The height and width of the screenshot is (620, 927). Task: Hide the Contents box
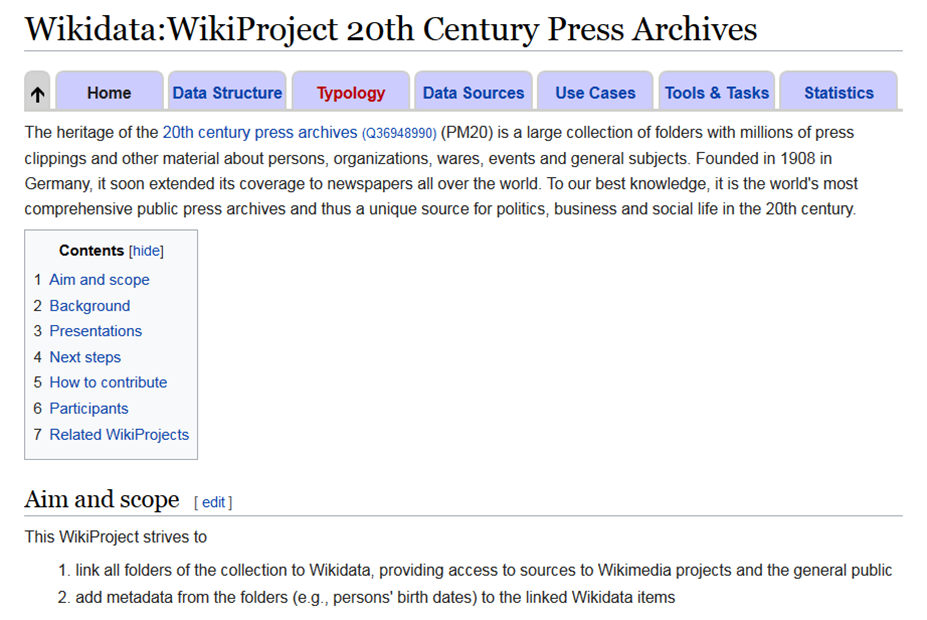point(146,251)
